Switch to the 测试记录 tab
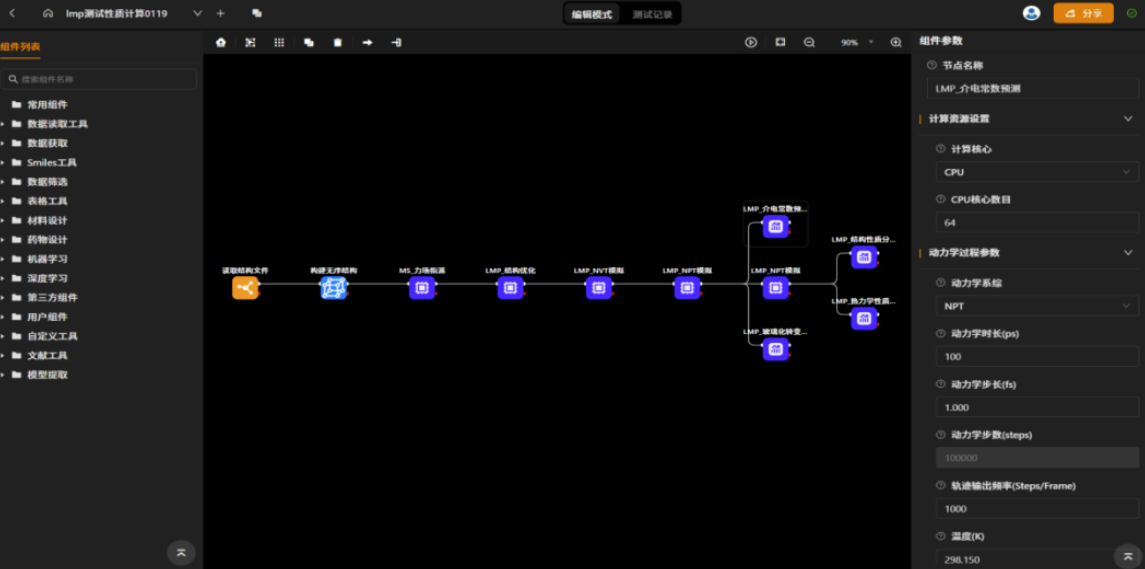The width and height of the screenshot is (1145, 569). click(x=652, y=14)
